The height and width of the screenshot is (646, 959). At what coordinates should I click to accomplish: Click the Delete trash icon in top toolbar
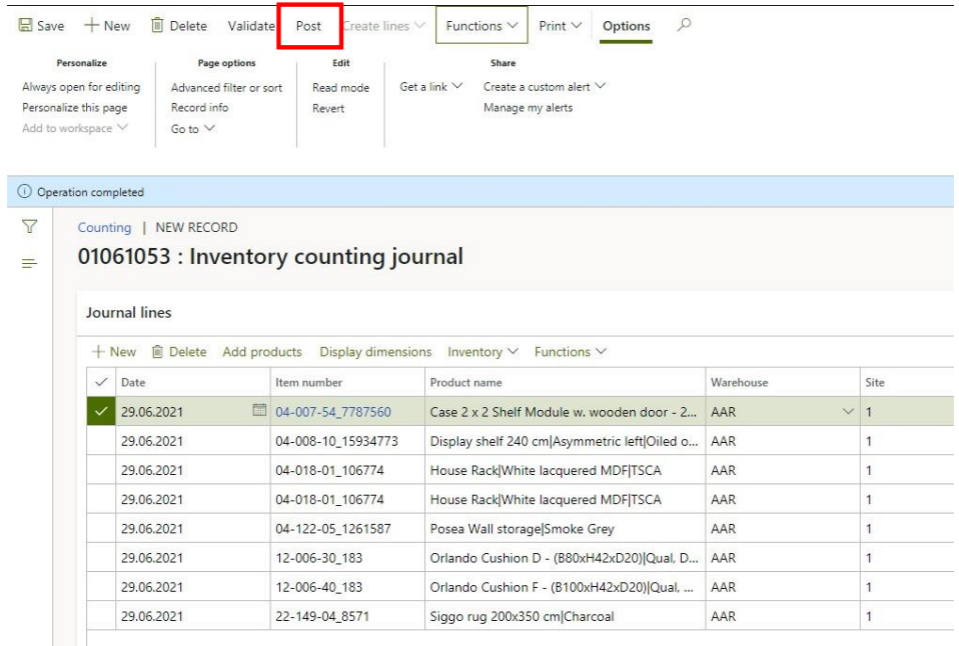click(x=157, y=26)
